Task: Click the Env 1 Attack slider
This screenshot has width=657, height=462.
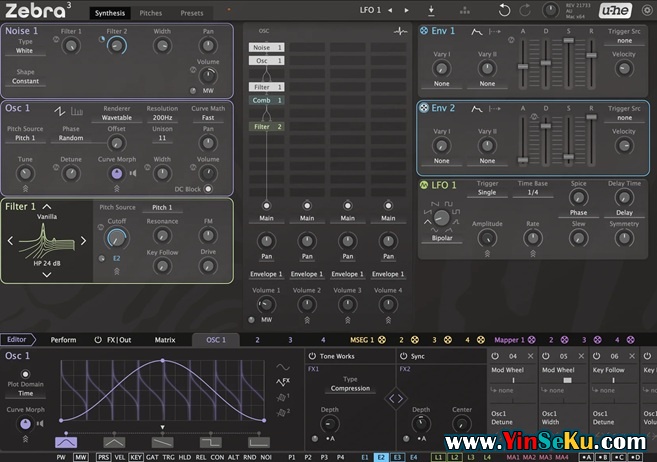Action: tap(522, 64)
